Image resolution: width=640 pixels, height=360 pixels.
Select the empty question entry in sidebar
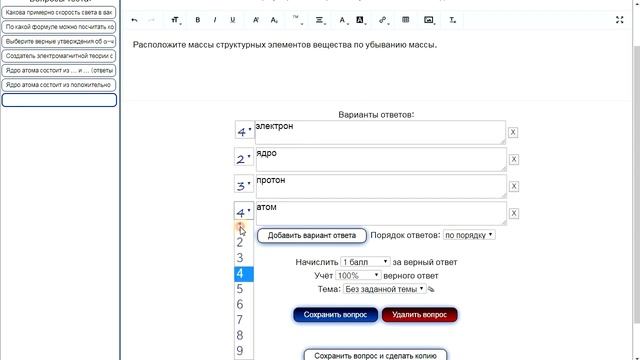(x=59, y=100)
